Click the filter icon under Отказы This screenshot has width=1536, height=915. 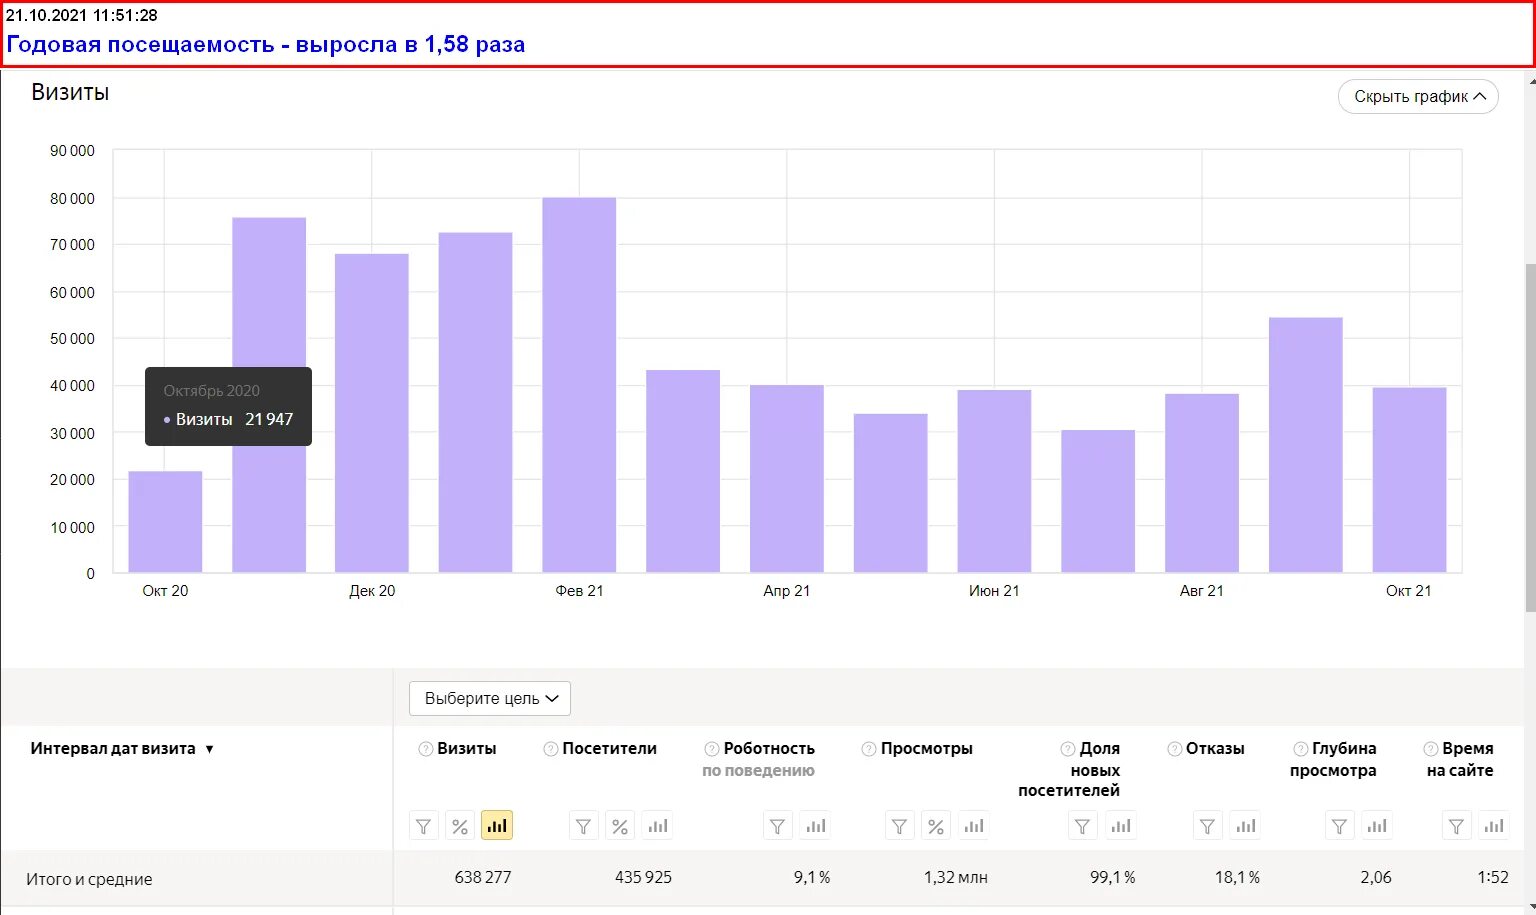(1208, 826)
